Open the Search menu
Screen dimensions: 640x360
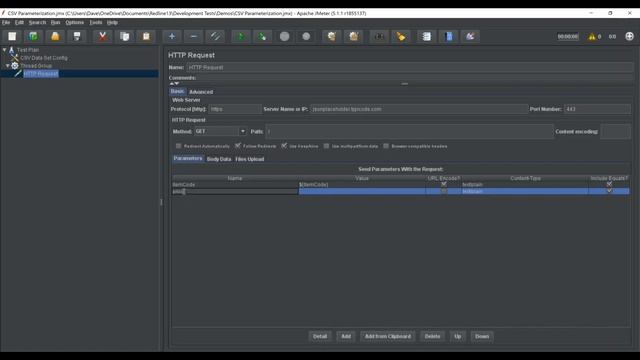(37, 22)
